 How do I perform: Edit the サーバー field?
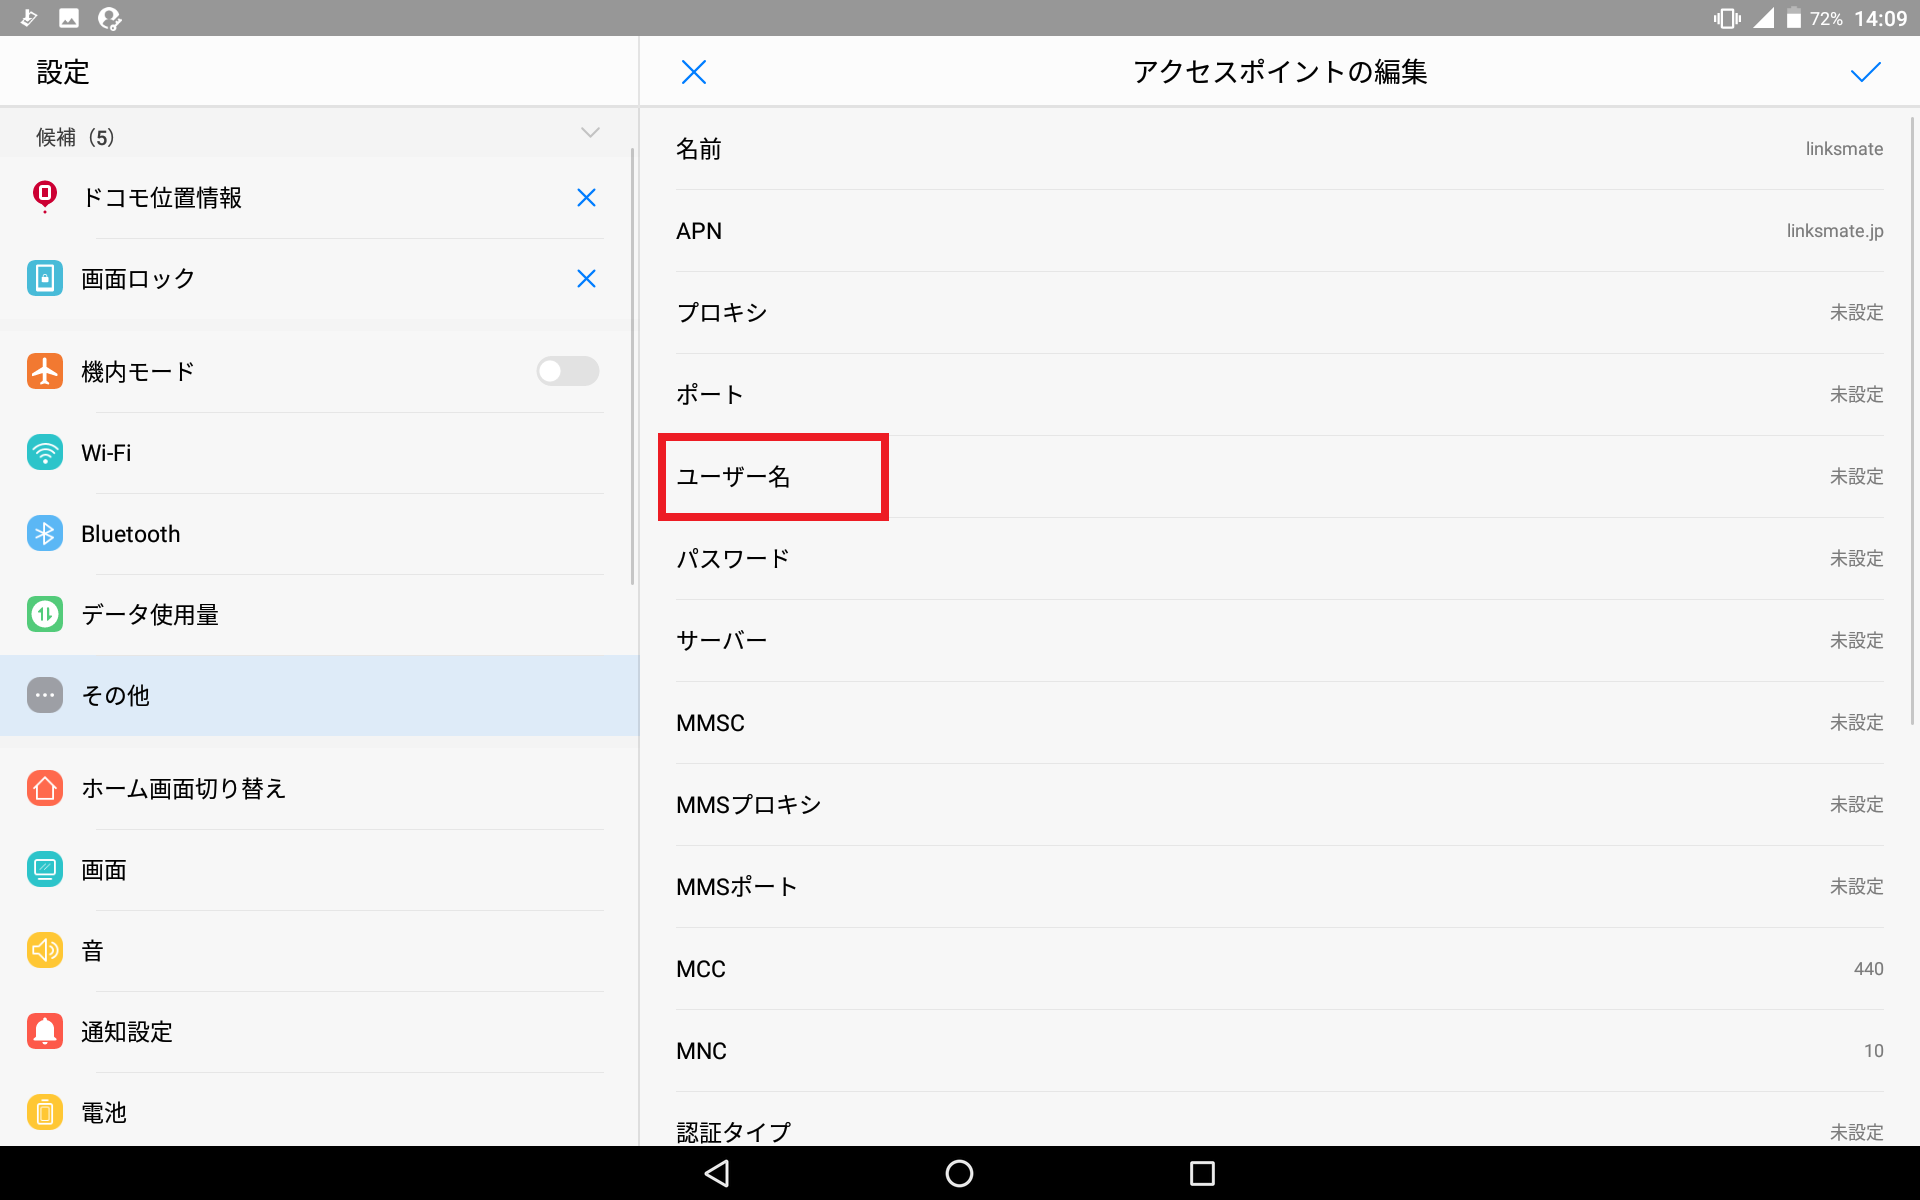click(x=1279, y=641)
